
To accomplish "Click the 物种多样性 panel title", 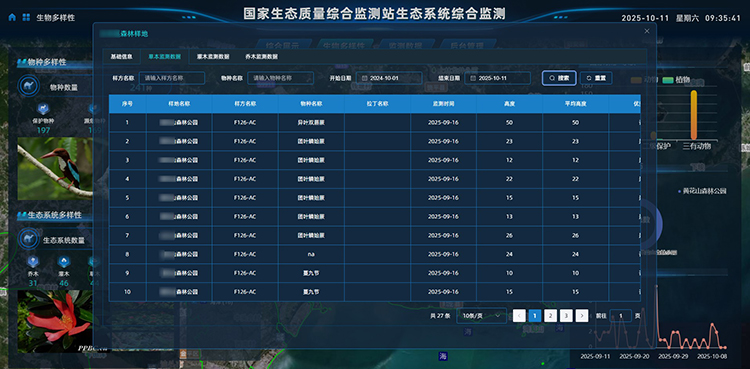I will [x=47, y=62].
